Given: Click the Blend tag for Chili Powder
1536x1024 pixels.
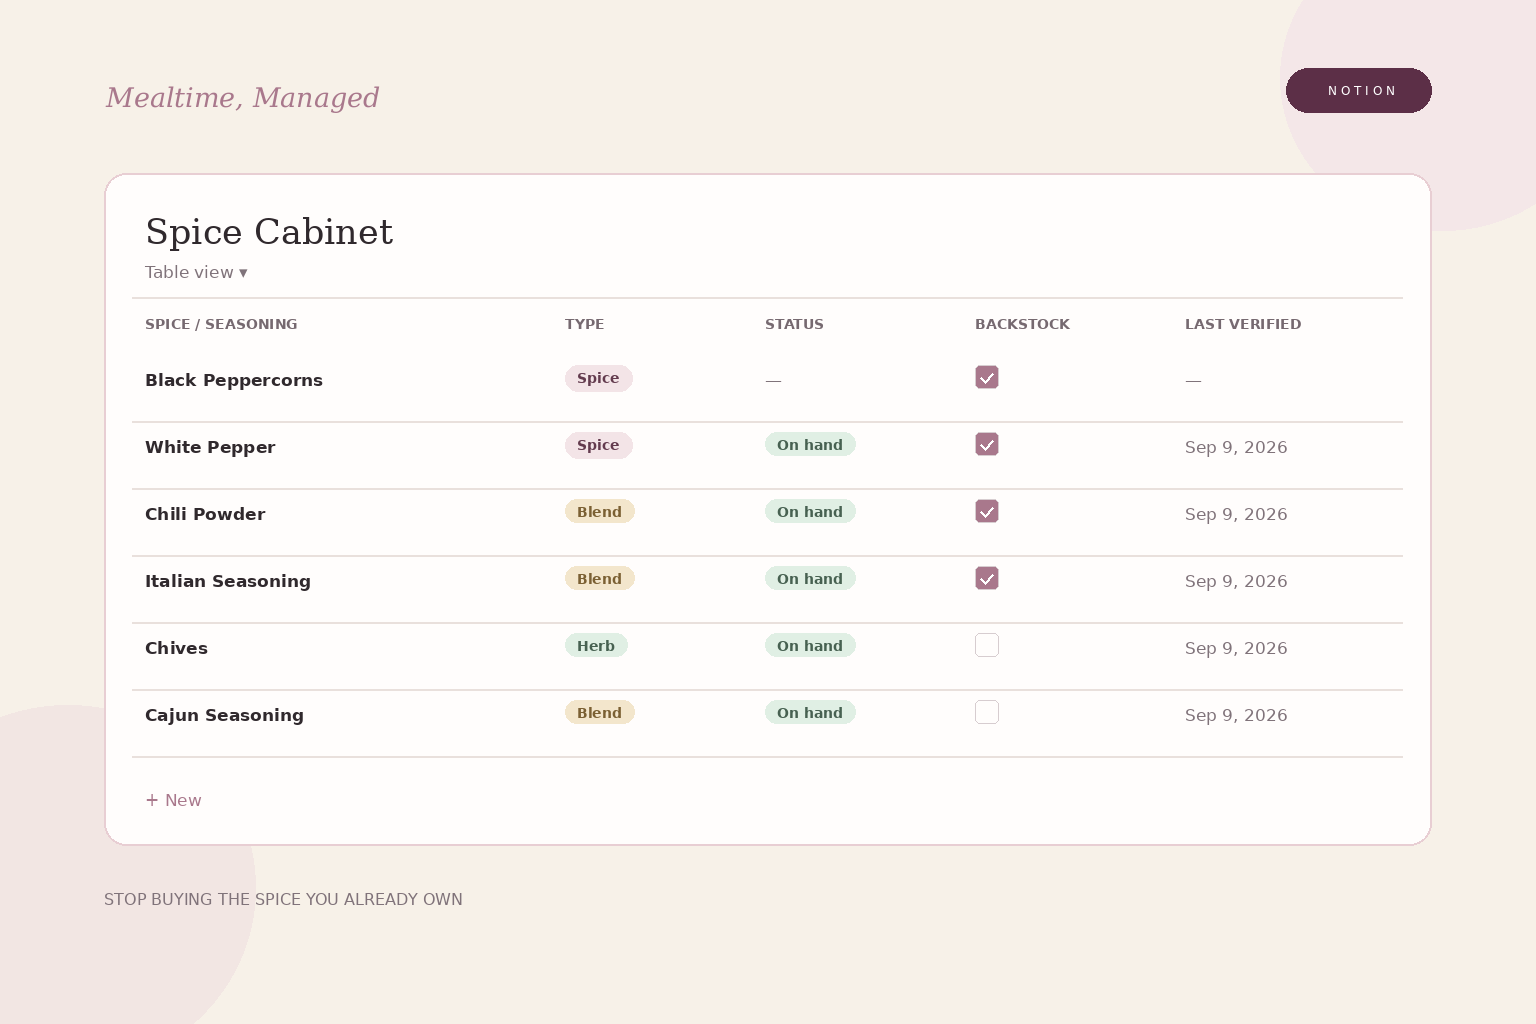Looking at the screenshot, I should click(x=599, y=512).
